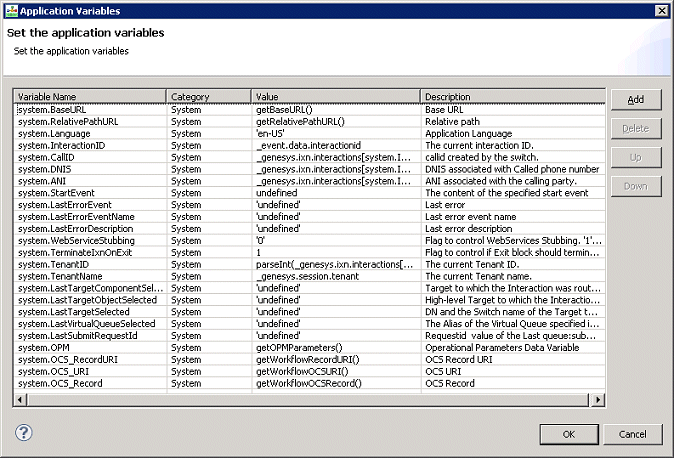Click the Category column header
The image size is (674, 458).
pos(209,97)
